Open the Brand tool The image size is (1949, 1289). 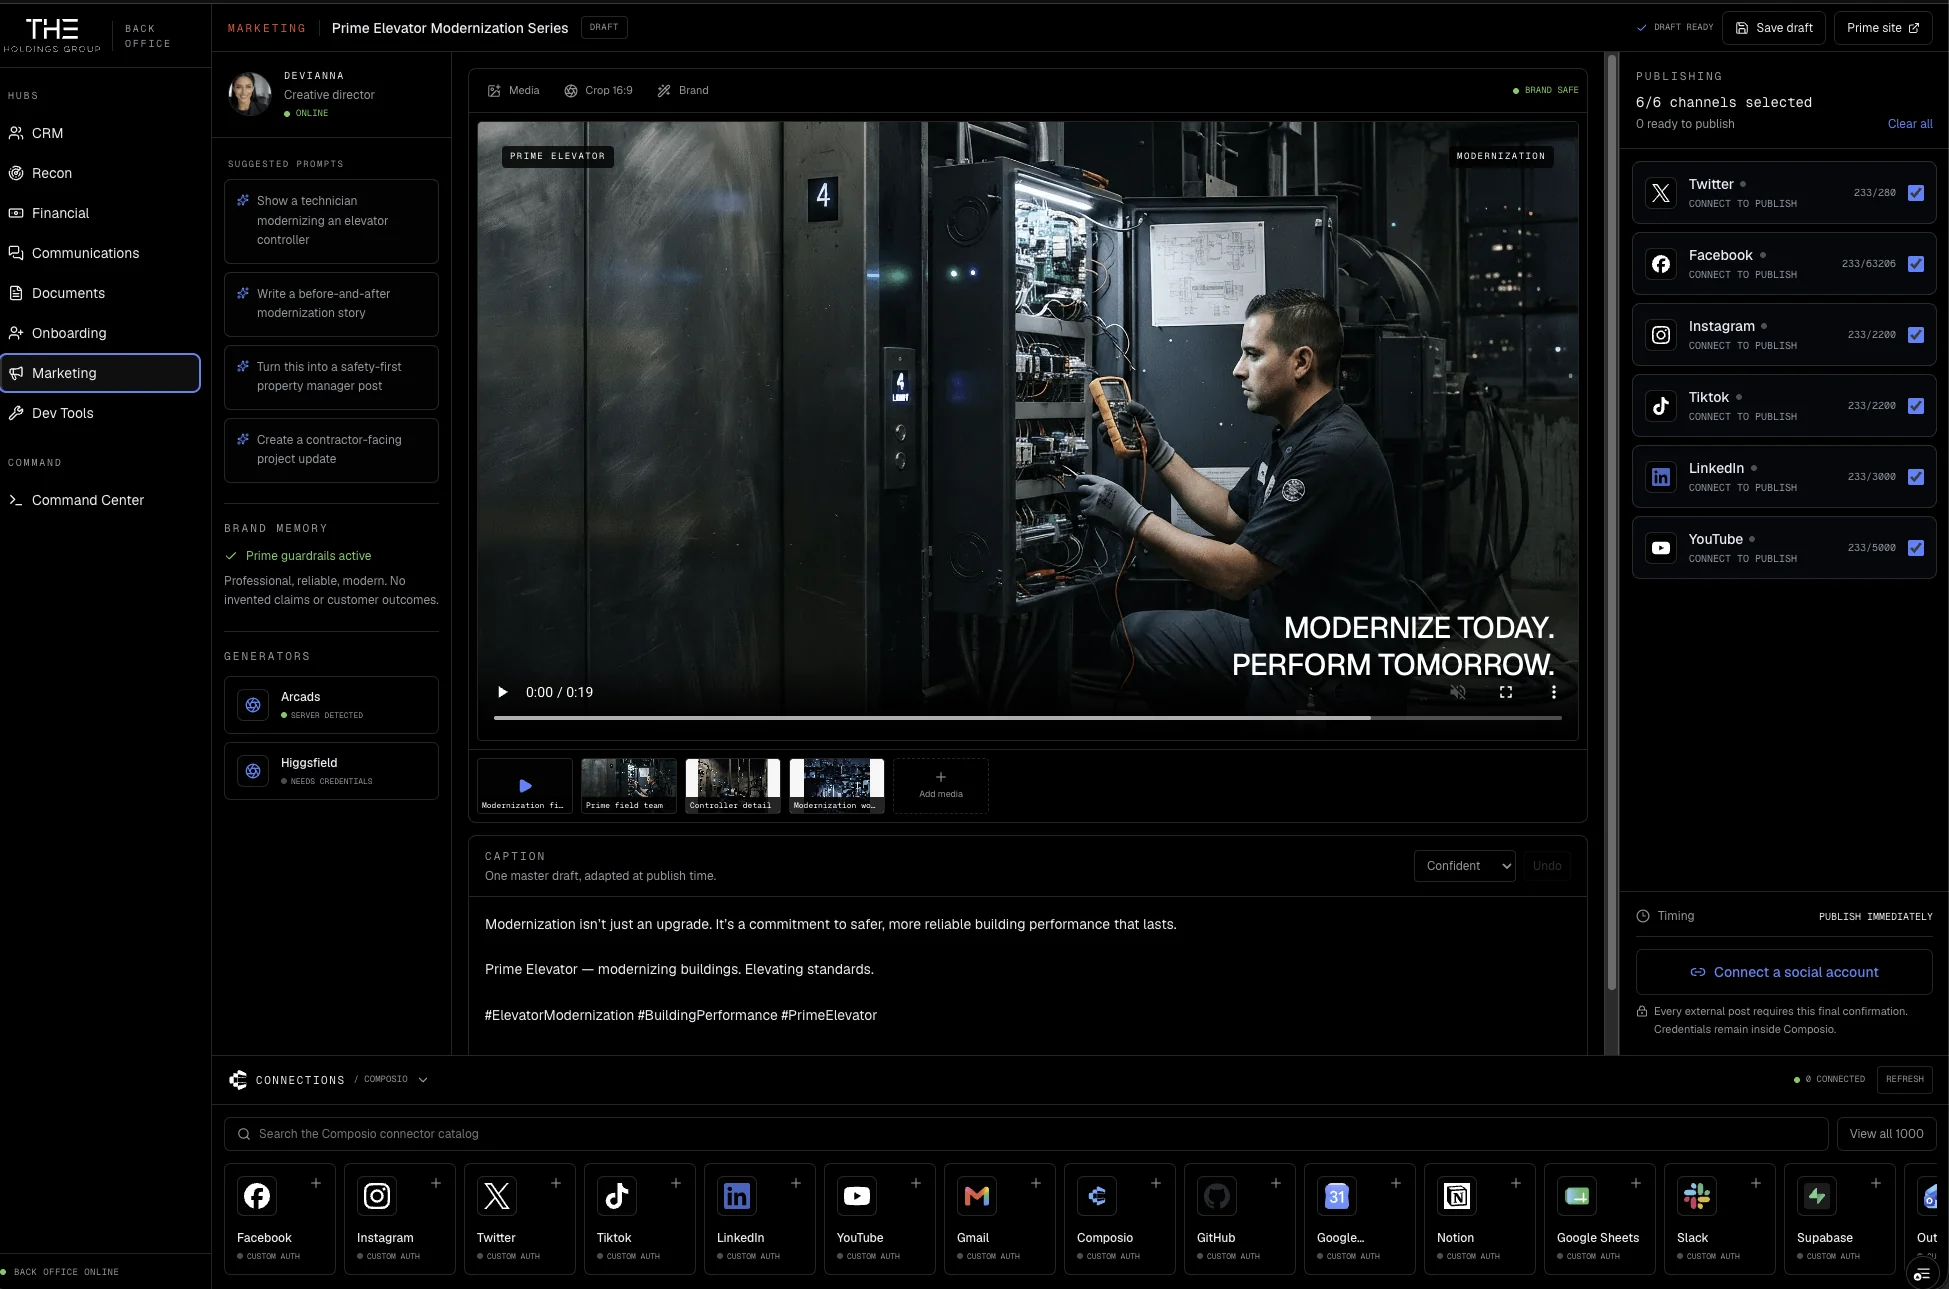tap(683, 90)
